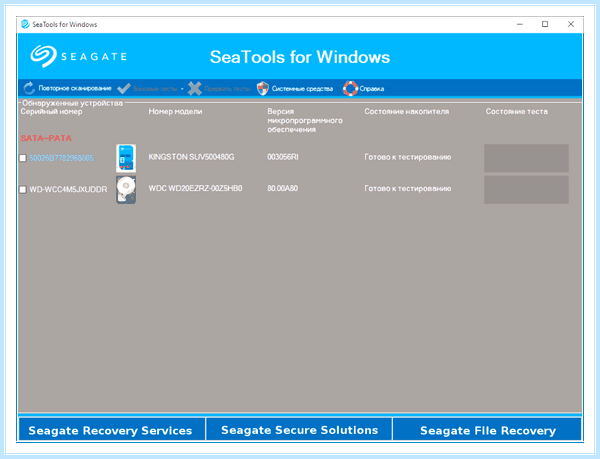Open Seagate Recovery Services
Image resolution: width=600 pixels, height=459 pixels.
pos(111,430)
